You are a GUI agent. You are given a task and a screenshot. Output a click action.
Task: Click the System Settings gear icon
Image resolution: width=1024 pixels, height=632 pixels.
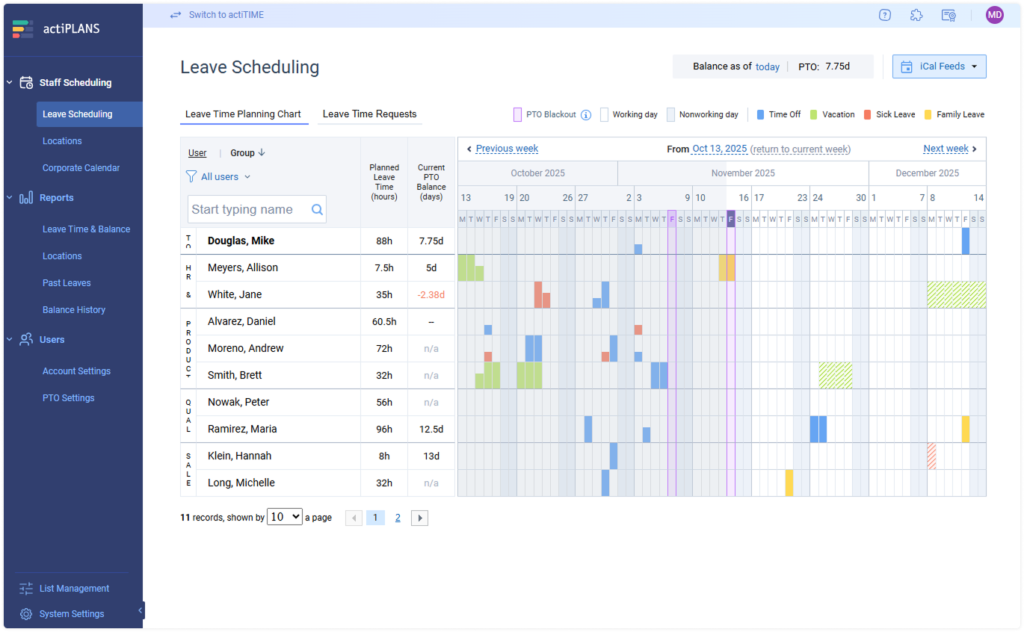point(26,614)
